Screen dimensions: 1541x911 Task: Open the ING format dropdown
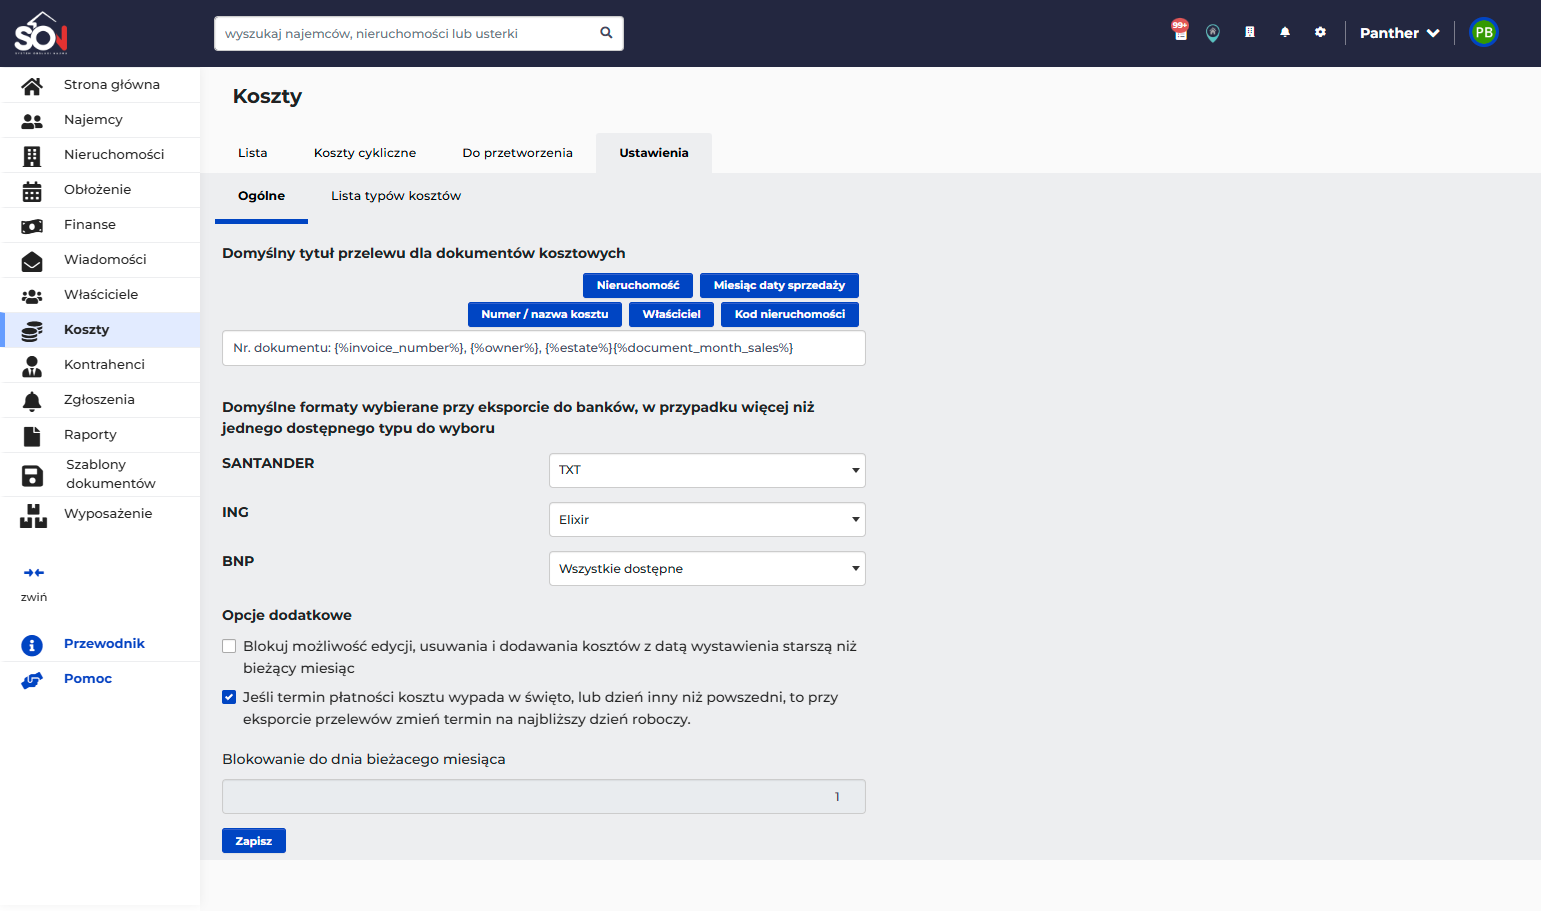click(x=707, y=520)
